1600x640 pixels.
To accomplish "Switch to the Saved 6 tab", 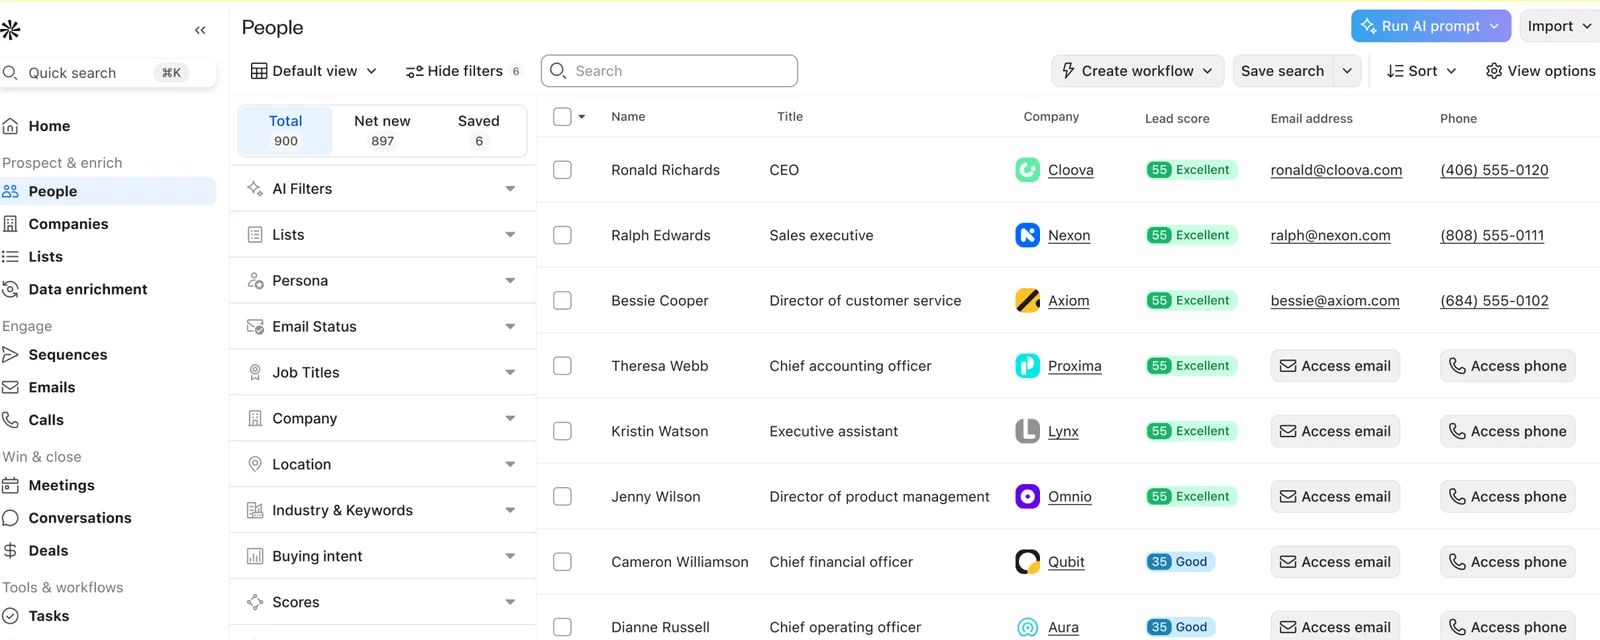I will click(x=479, y=130).
